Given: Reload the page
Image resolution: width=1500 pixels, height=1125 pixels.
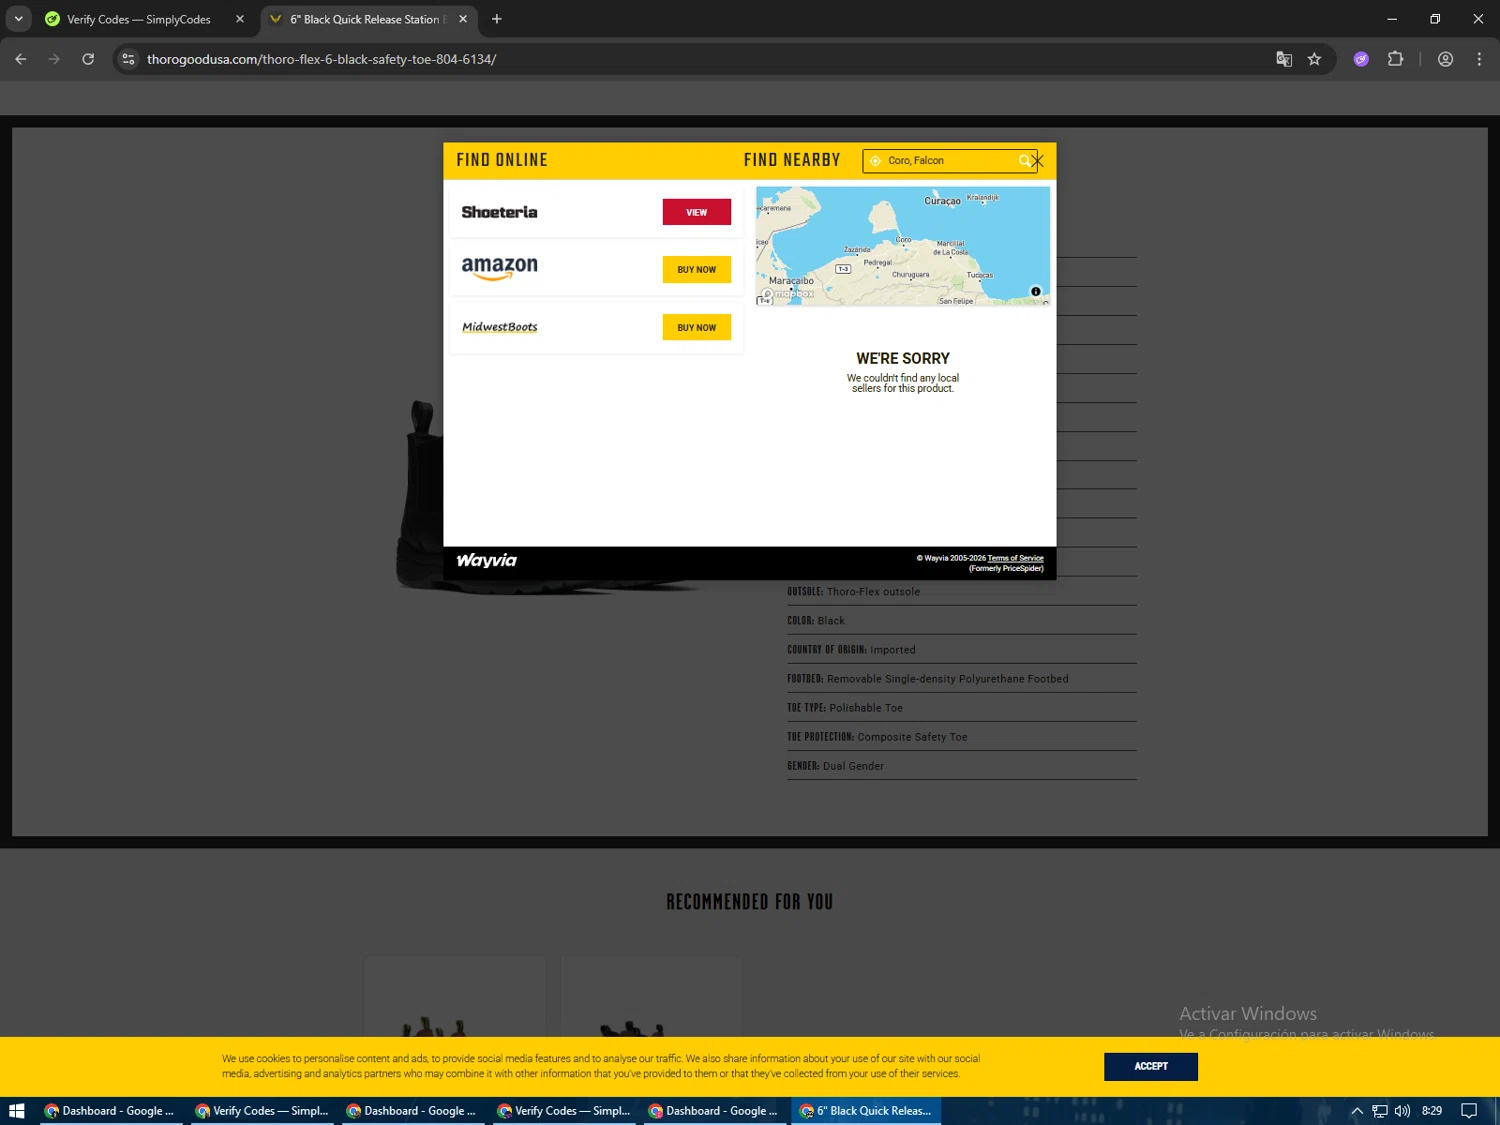Looking at the screenshot, I should tap(88, 59).
